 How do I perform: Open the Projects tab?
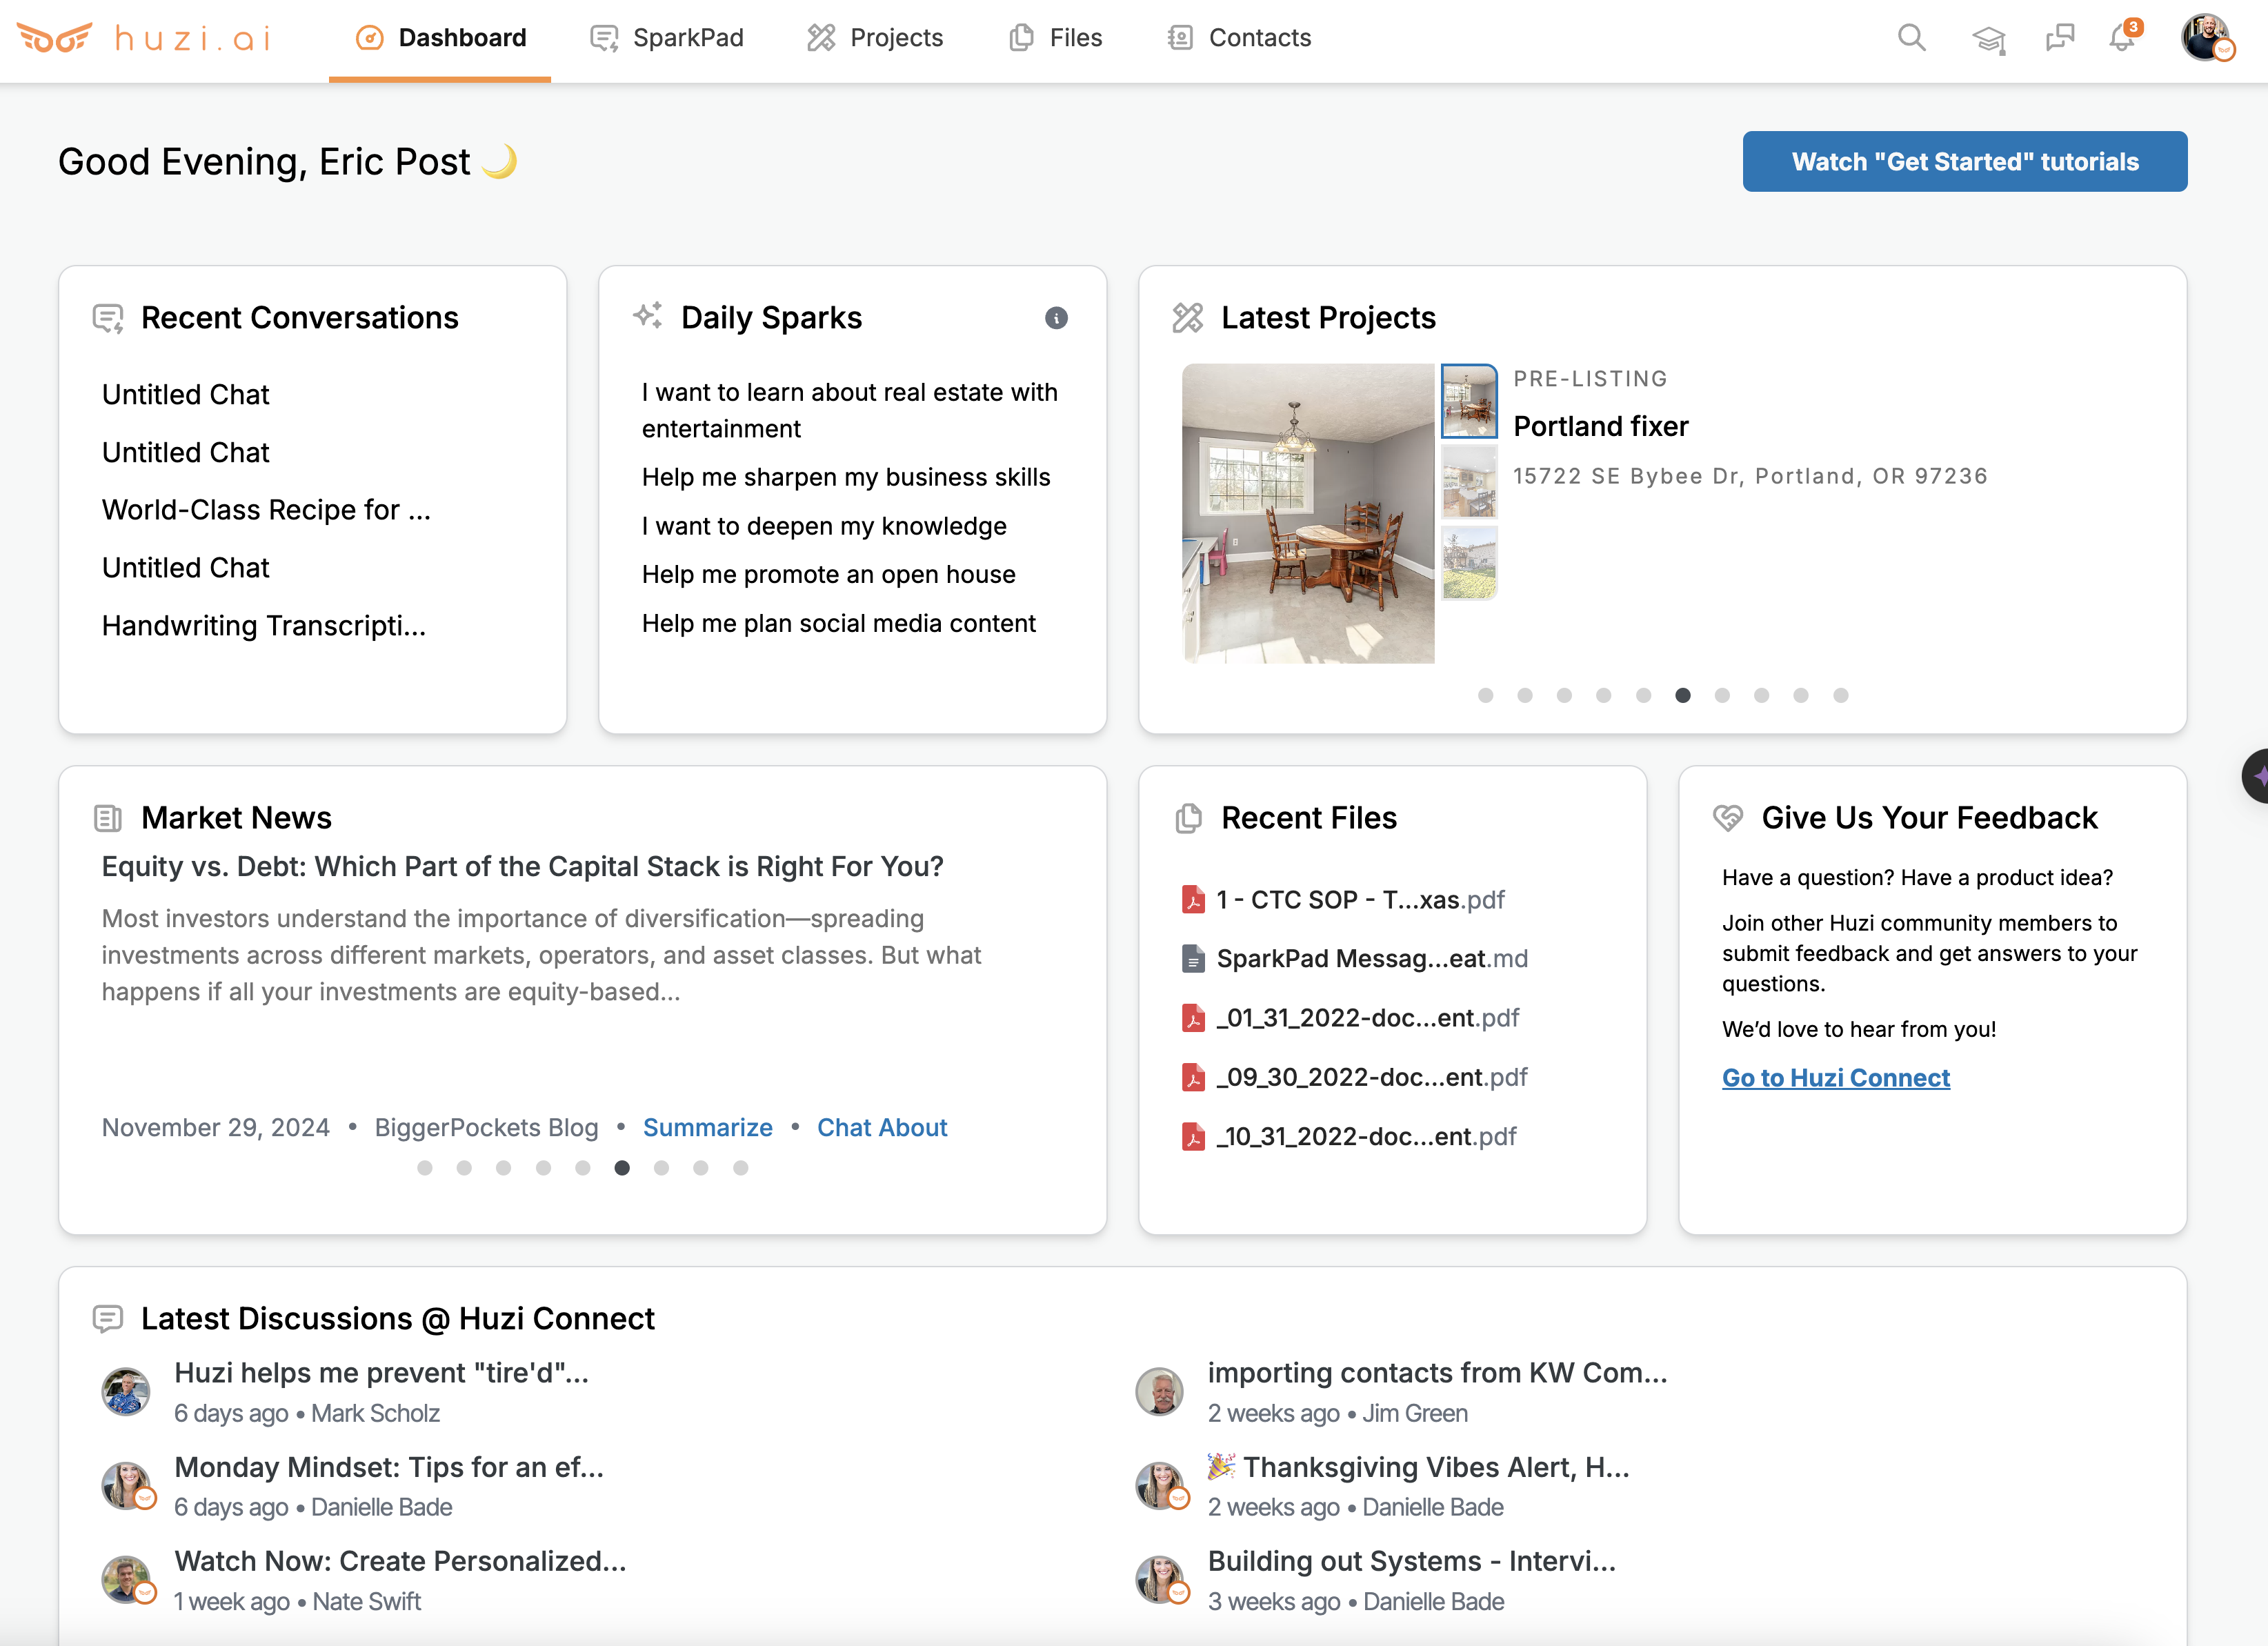[875, 38]
